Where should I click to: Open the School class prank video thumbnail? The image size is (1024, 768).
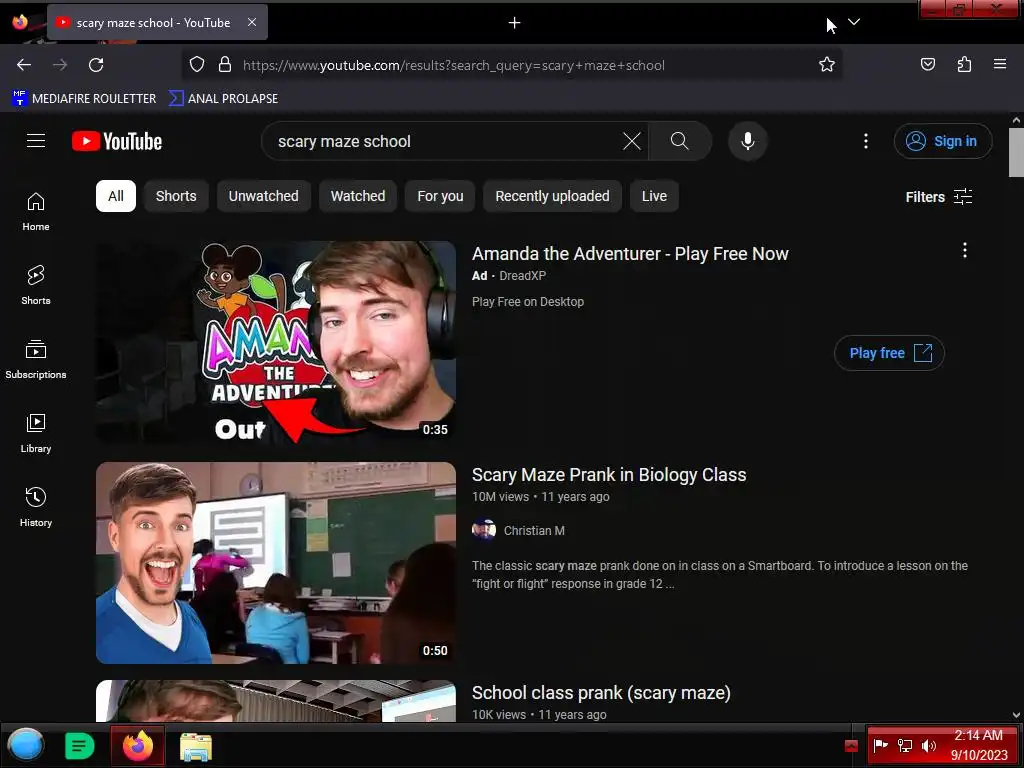click(x=276, y=701)
